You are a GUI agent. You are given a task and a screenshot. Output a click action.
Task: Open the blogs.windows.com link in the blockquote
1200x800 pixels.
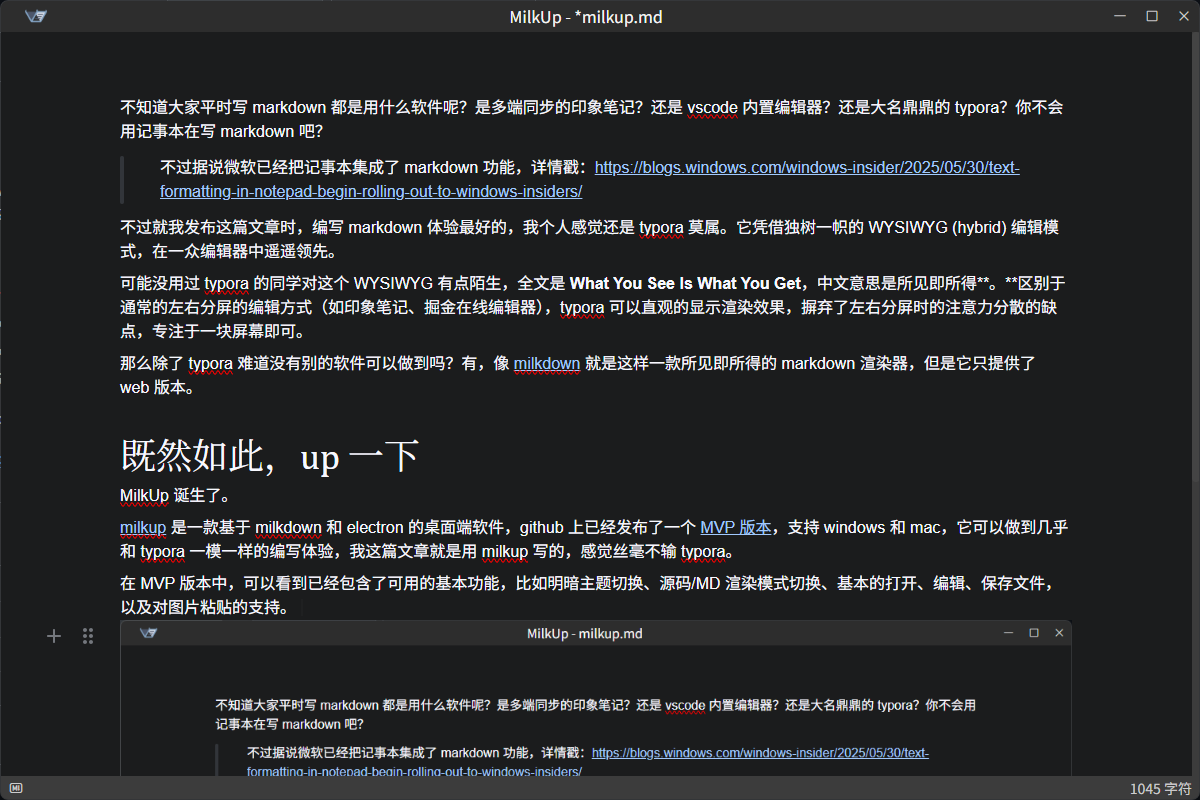click(x=806, y=168)
